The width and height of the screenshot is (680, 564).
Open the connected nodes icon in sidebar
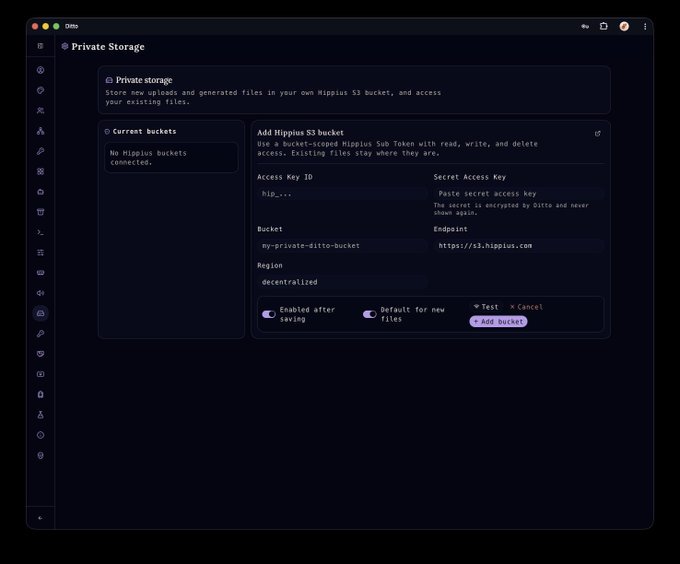coord(40,131)
